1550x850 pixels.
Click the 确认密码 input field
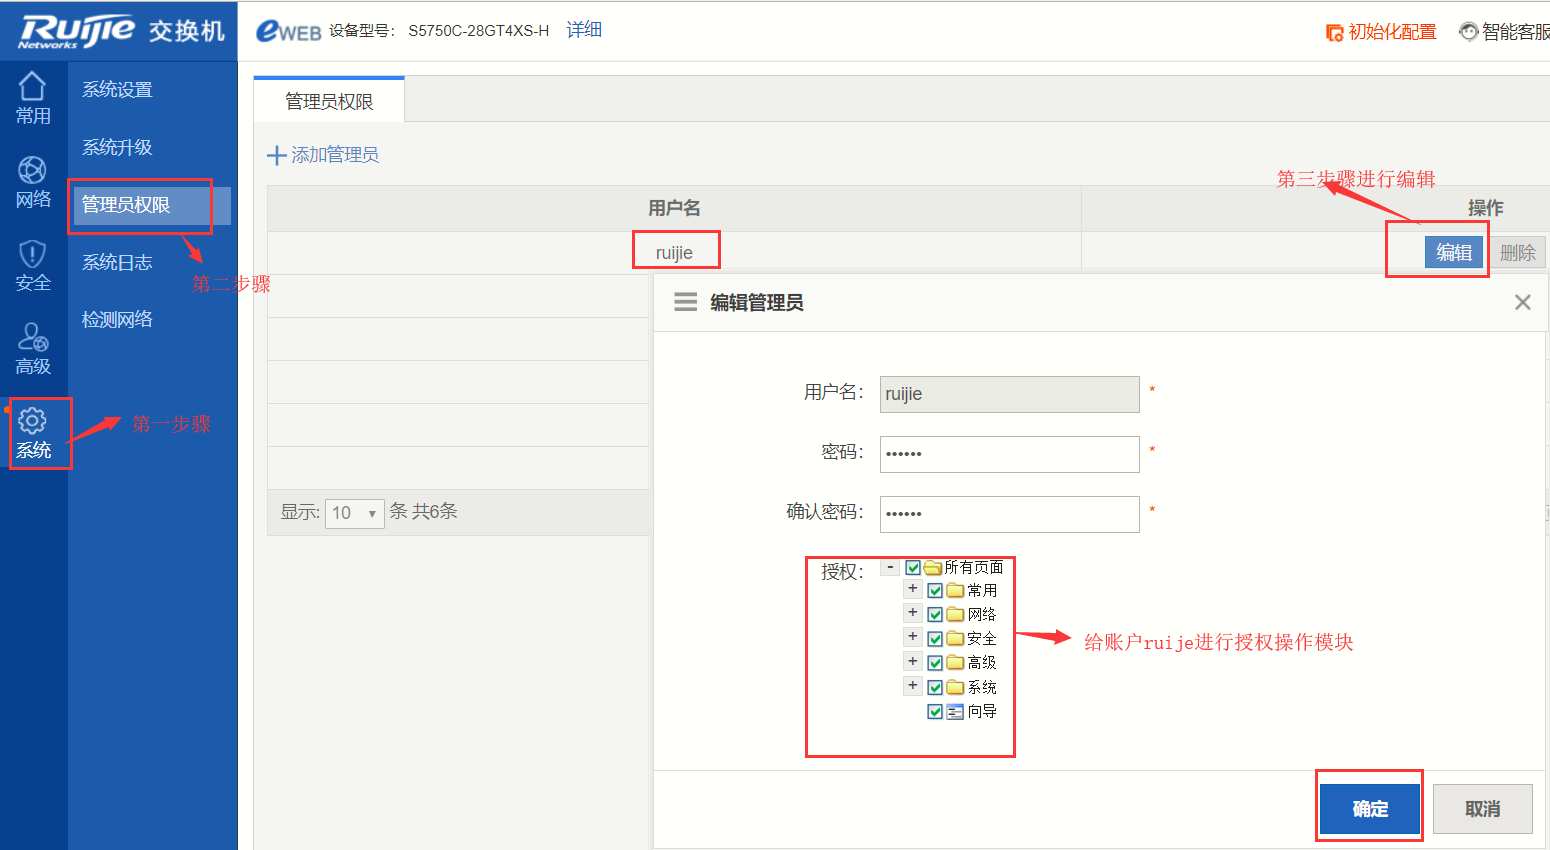pyautogui.click(x=1008, y=514)
